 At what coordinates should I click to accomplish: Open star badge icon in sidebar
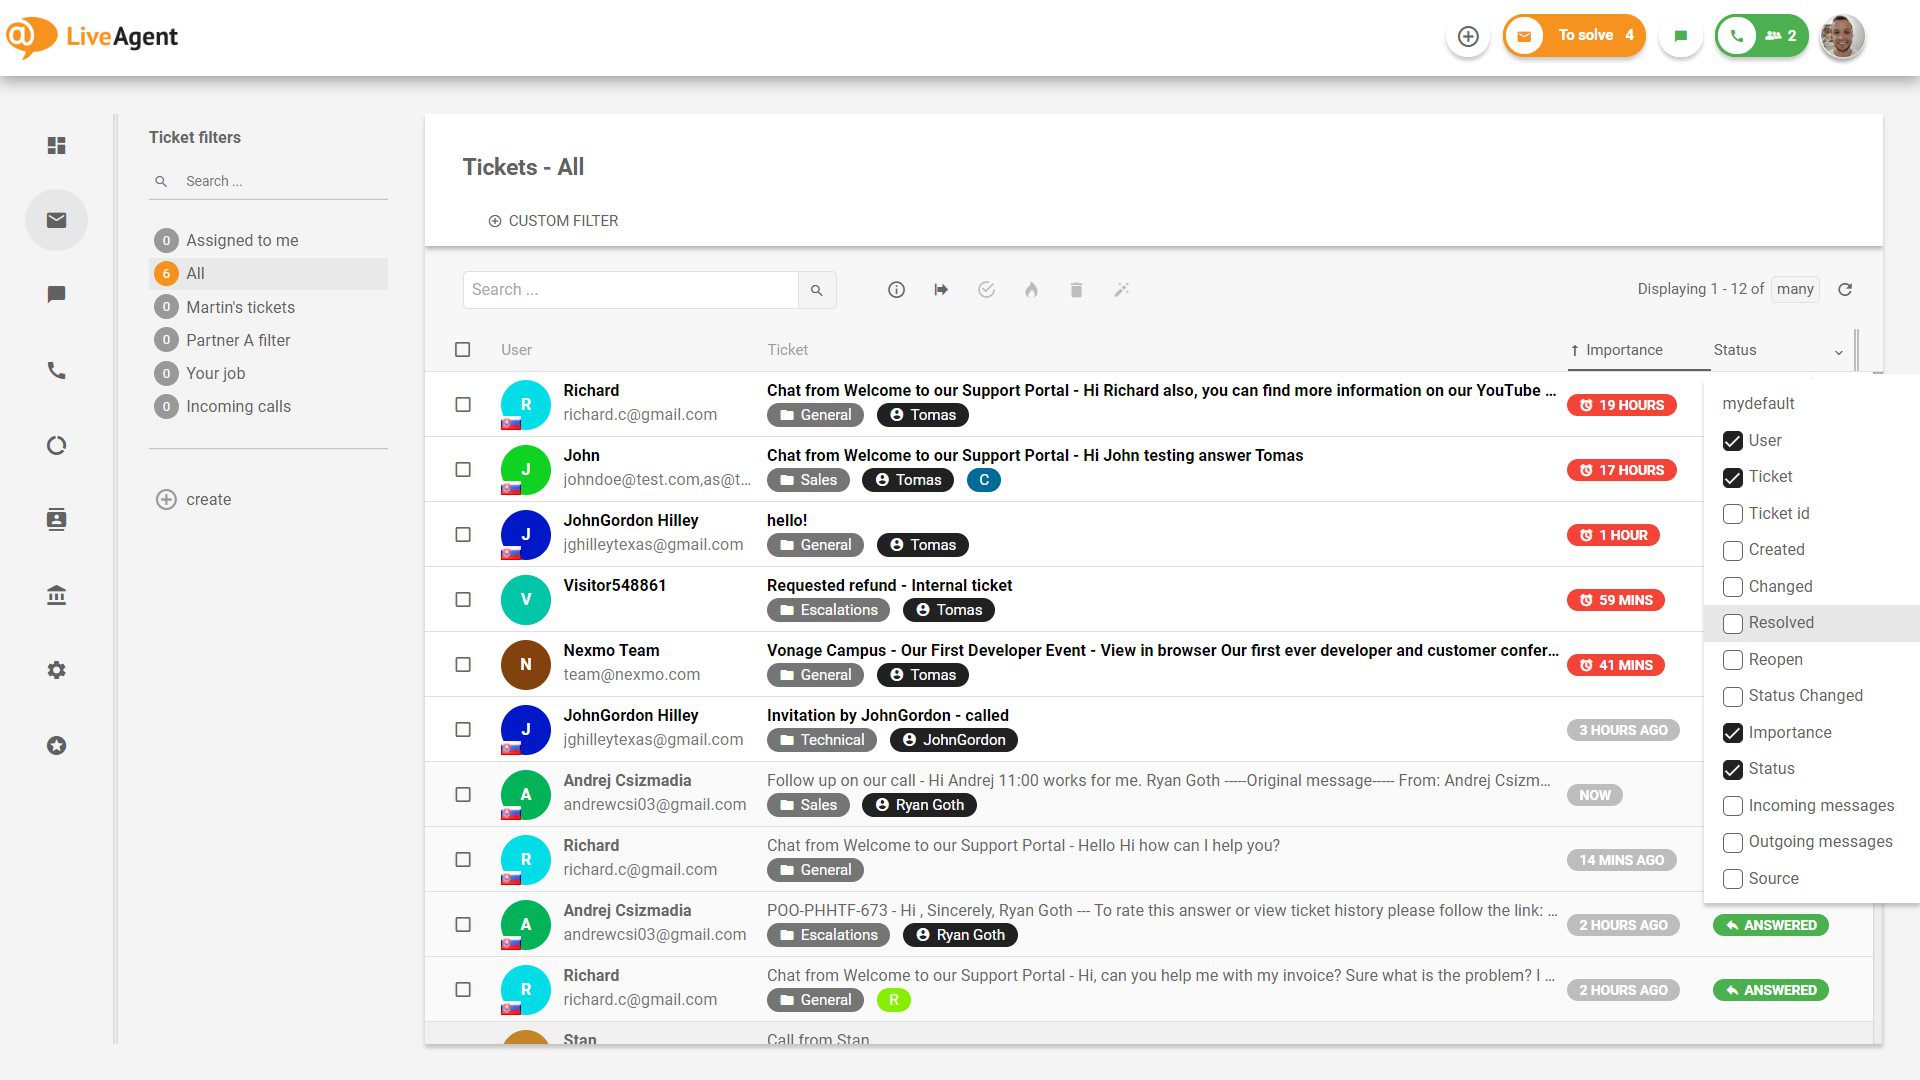pos(56,745)
